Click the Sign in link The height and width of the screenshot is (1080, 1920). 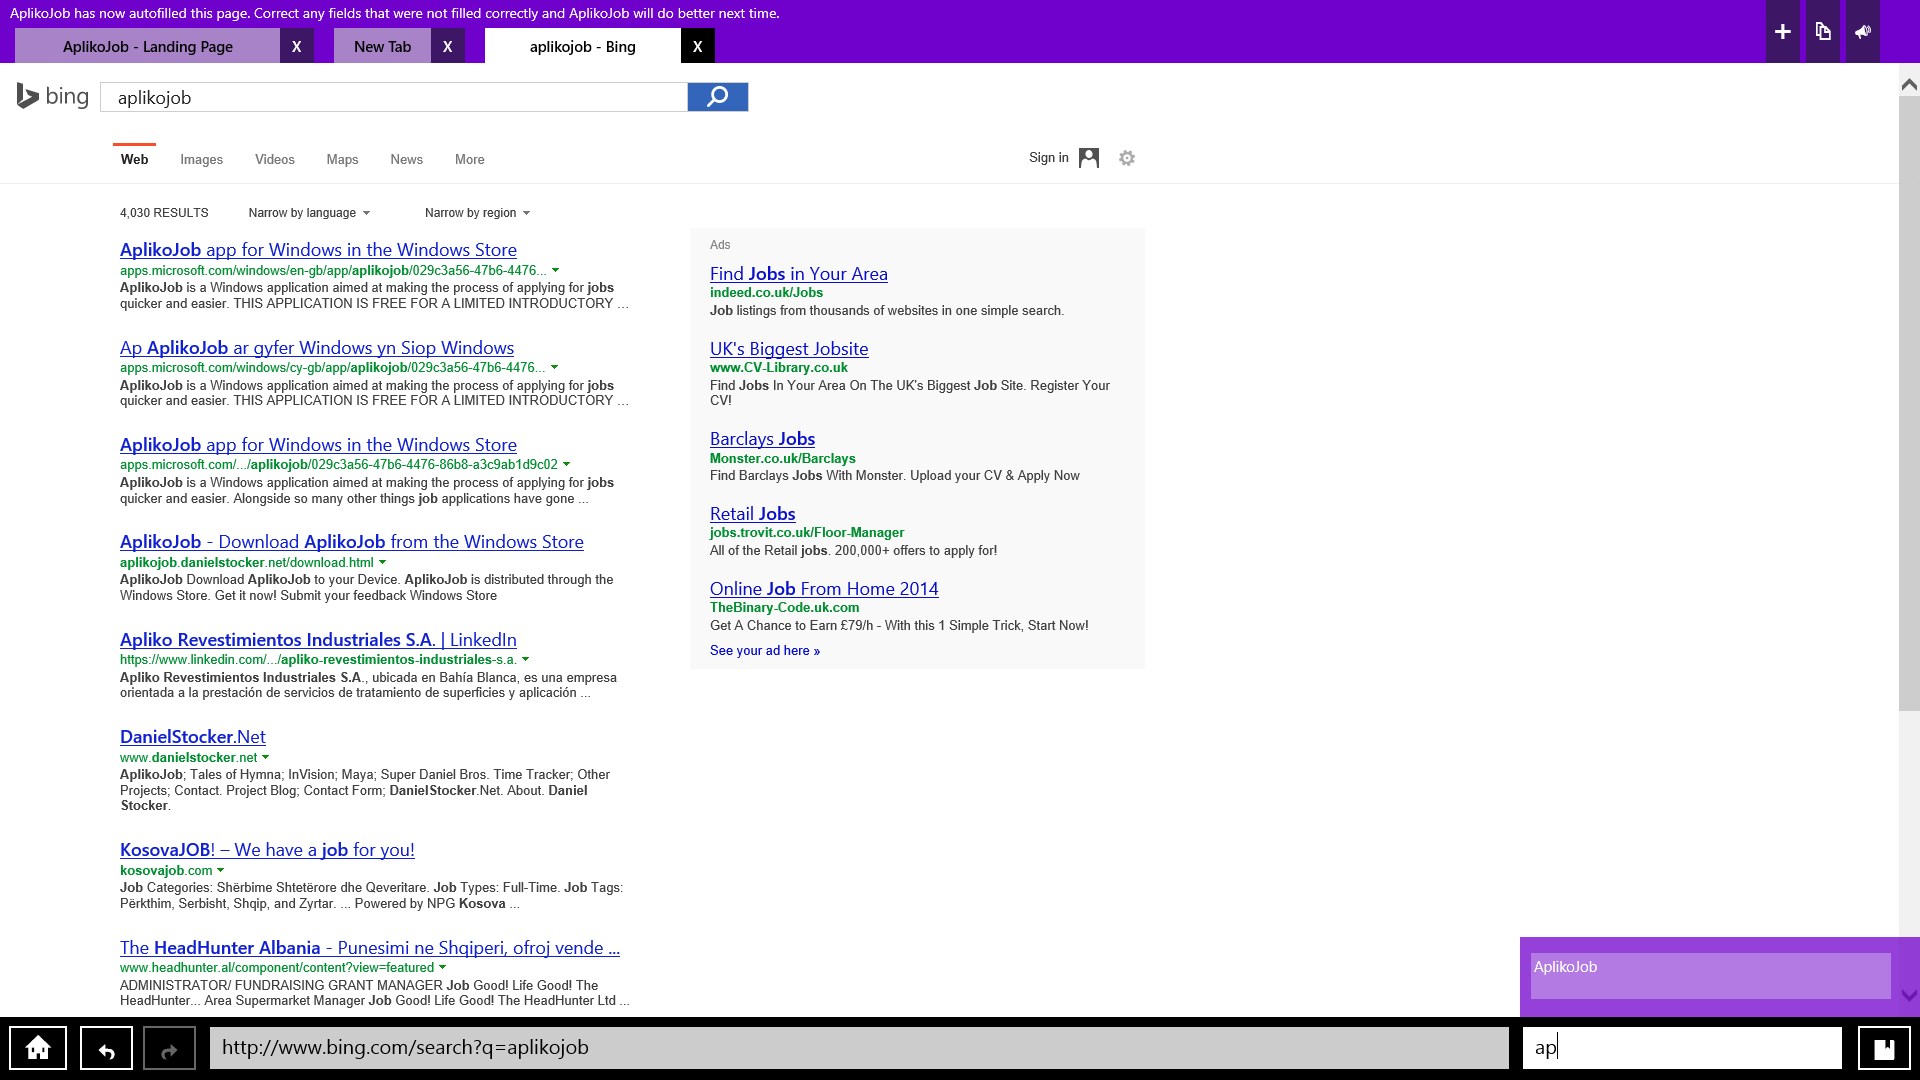click(1048, 158)
